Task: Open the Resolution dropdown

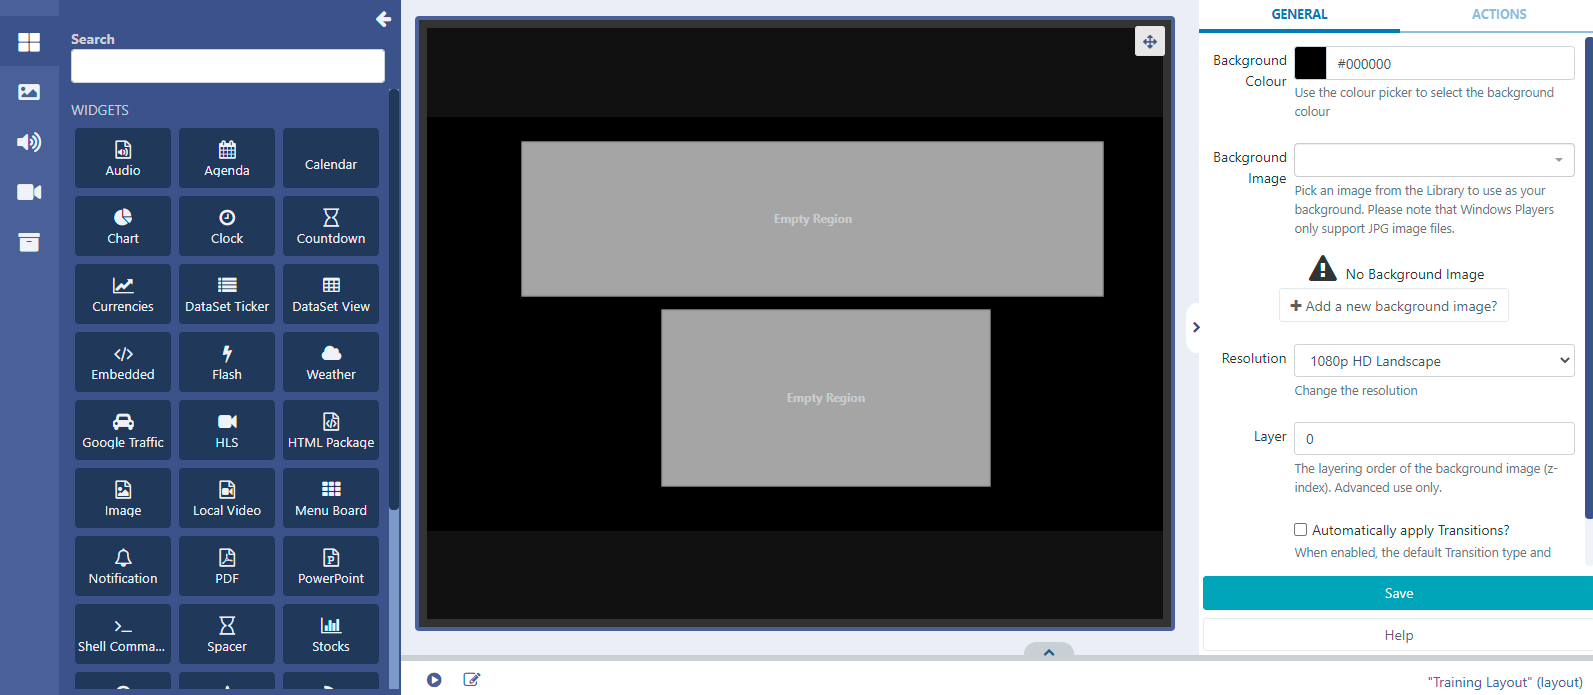Action: click(x=1434, y=361)
